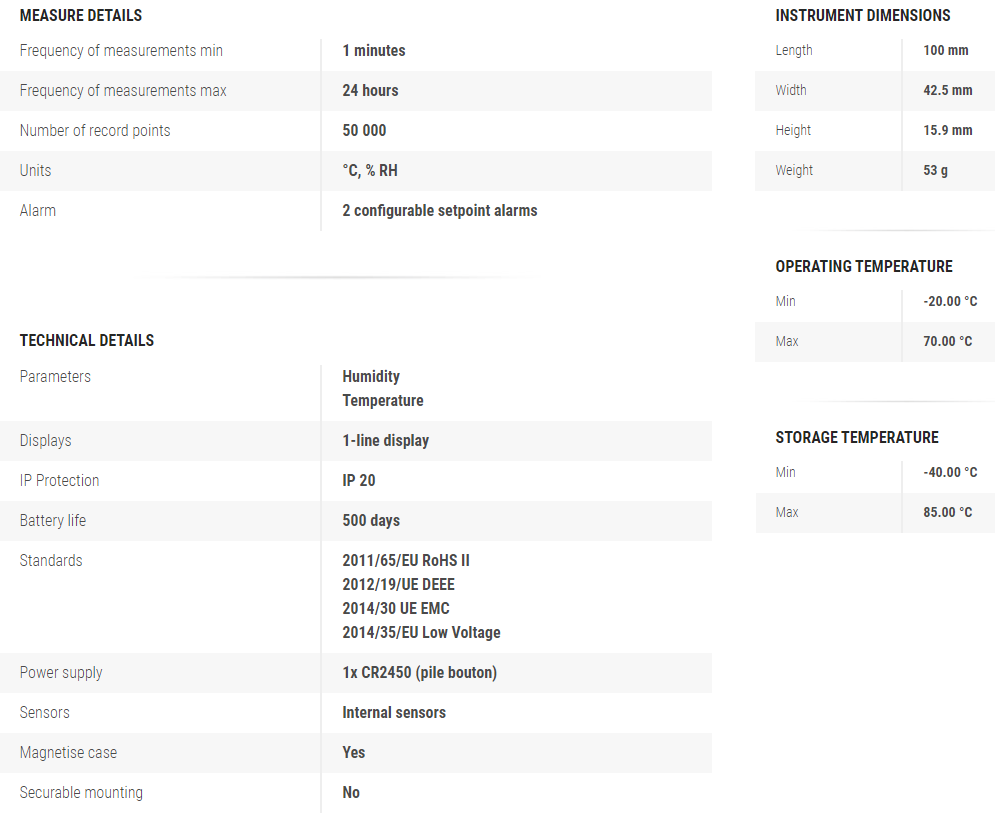This screenshot has height=817, width=995.
Task: Click the TECHNICAL DETAILS heading
Action: point(87,341)
